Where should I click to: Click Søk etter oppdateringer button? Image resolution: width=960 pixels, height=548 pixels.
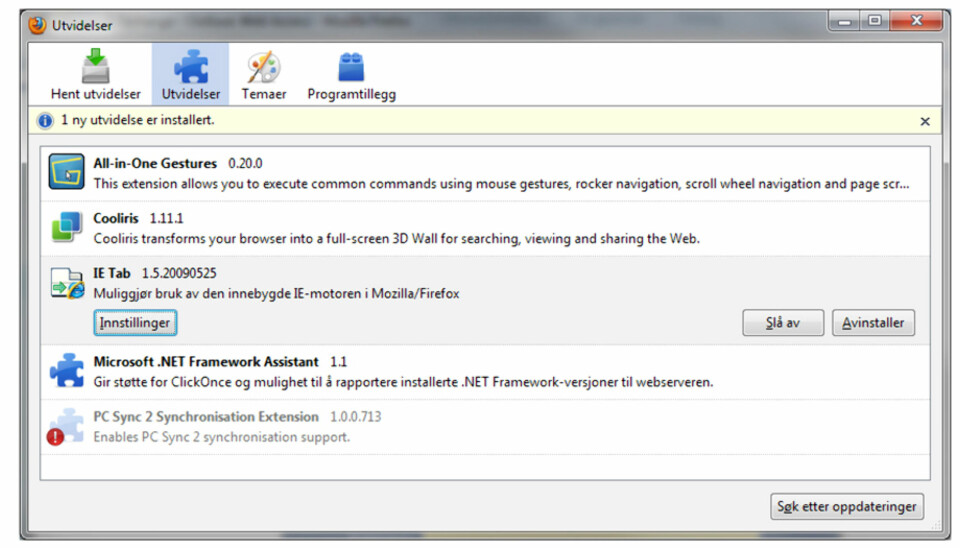pos(847,506)
